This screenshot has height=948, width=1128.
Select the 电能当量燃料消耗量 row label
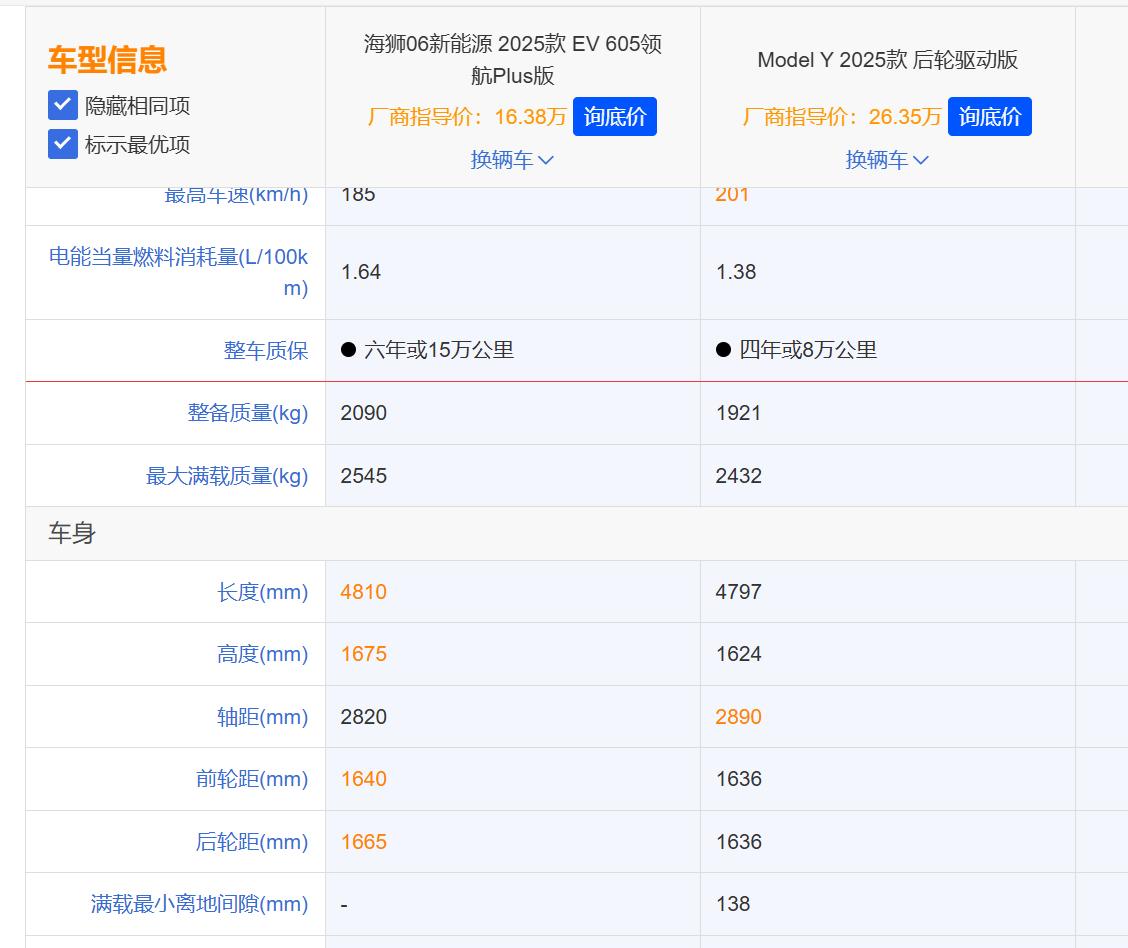[180, 272]
